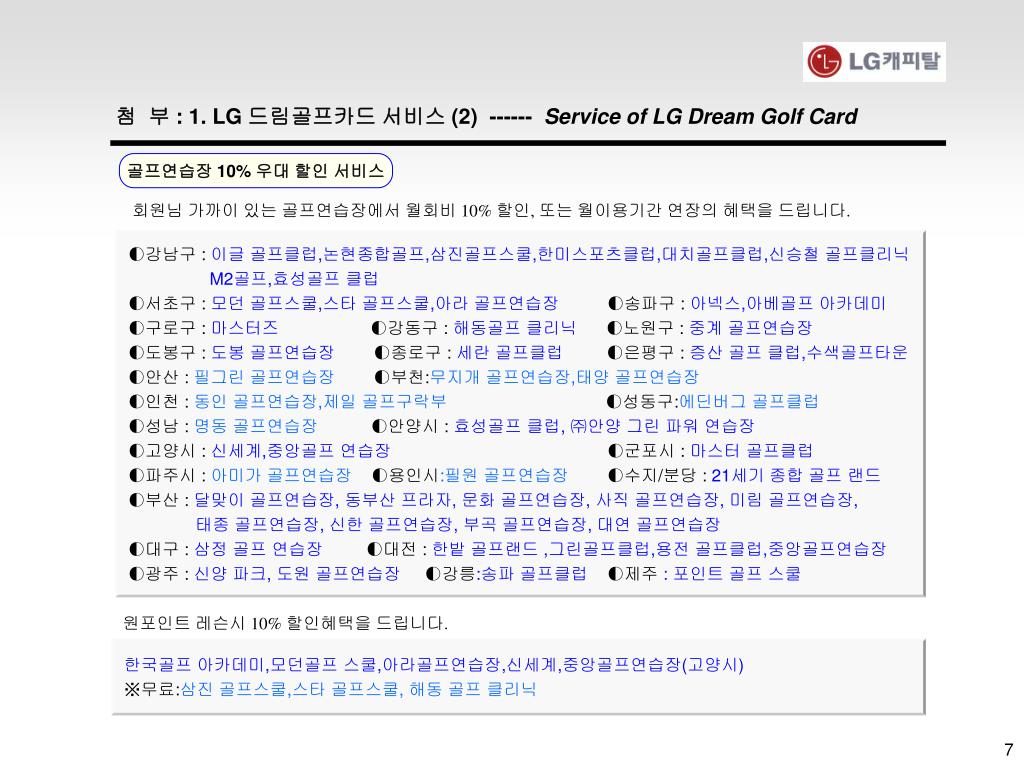Click '동인 골프연습장' in the 인천 row
Image resolution: width=1024 pixels, height=768 pixels.
[x=255, y=402]
